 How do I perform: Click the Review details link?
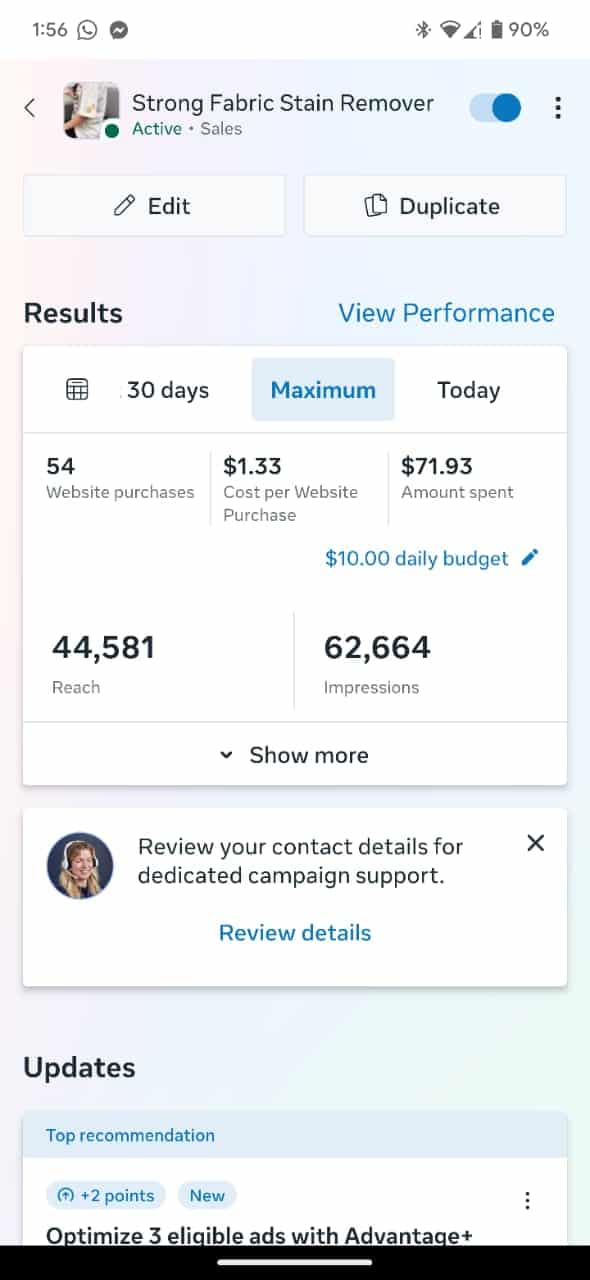pos(295,933)
